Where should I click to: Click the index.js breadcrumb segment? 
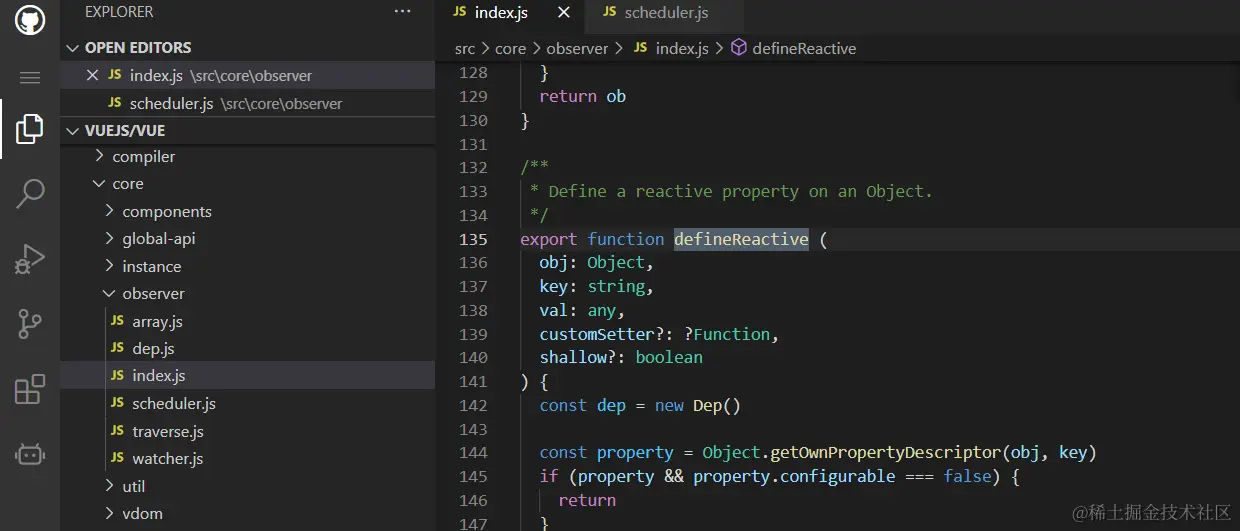(671, 48)
